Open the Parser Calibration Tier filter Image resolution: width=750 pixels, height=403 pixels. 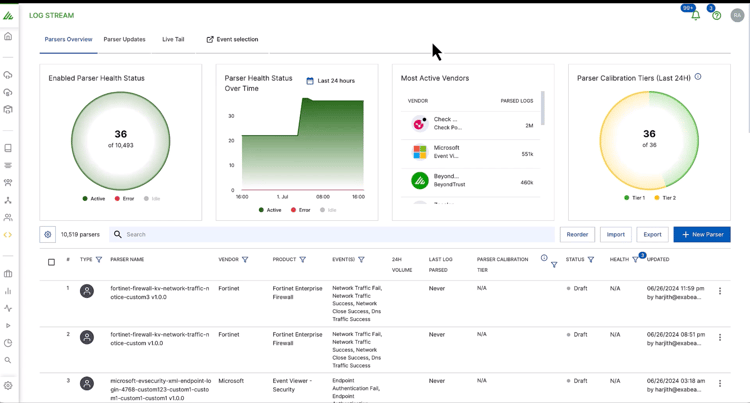554,265
